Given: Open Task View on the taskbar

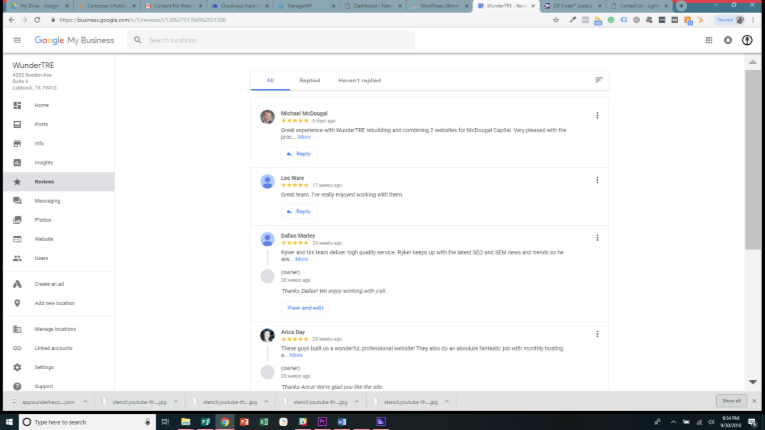Looking at the screenshot, I should click(x=165, y=422).
